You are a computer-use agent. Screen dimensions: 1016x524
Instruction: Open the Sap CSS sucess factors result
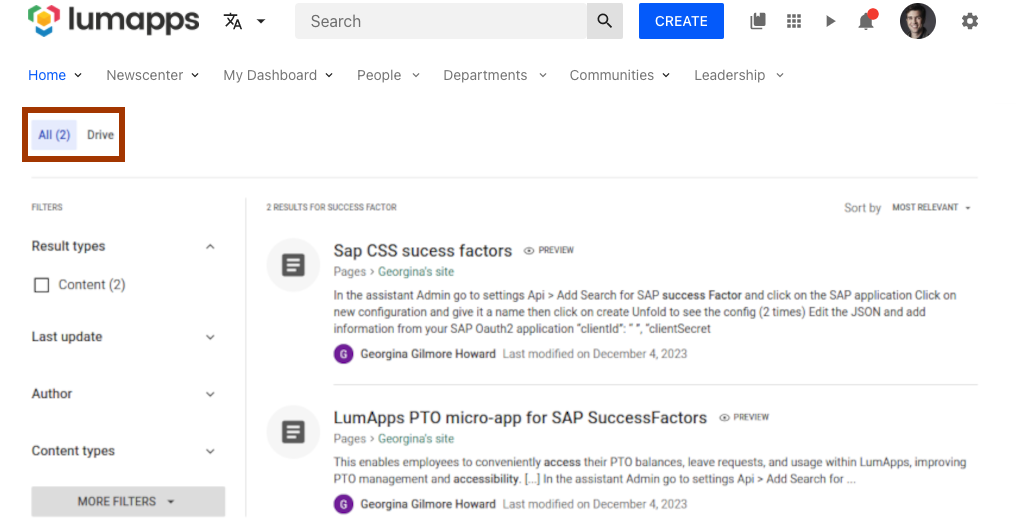point(422,251)
